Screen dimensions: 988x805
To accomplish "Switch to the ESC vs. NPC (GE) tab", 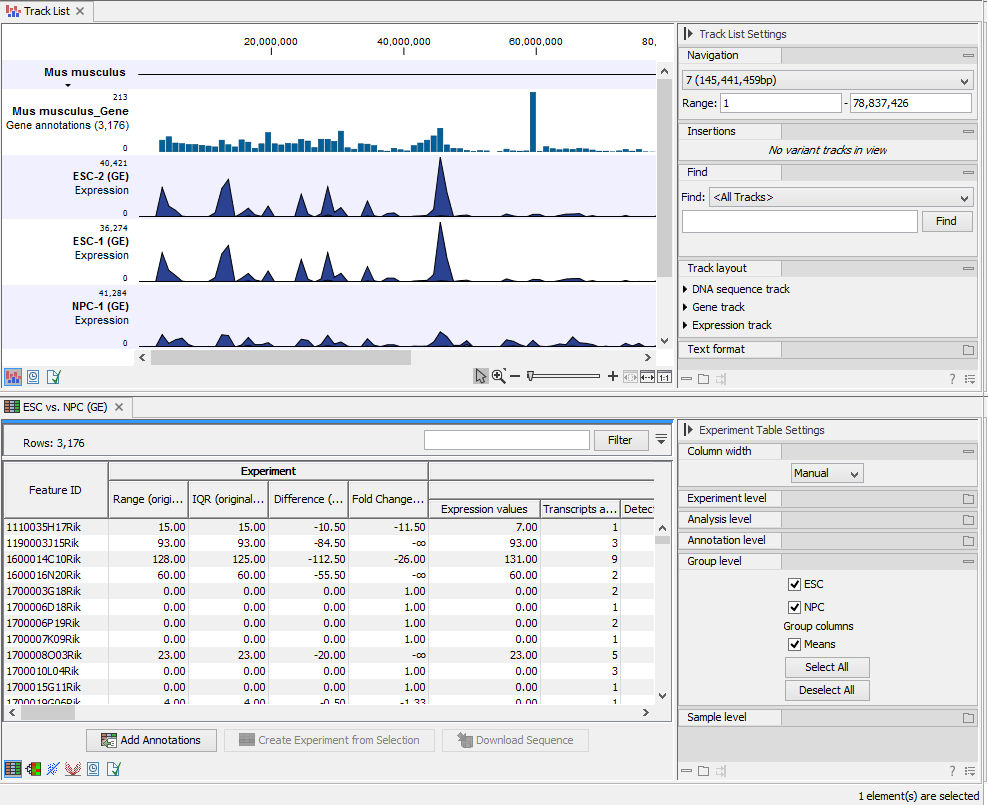I will [x=65, y=407].
